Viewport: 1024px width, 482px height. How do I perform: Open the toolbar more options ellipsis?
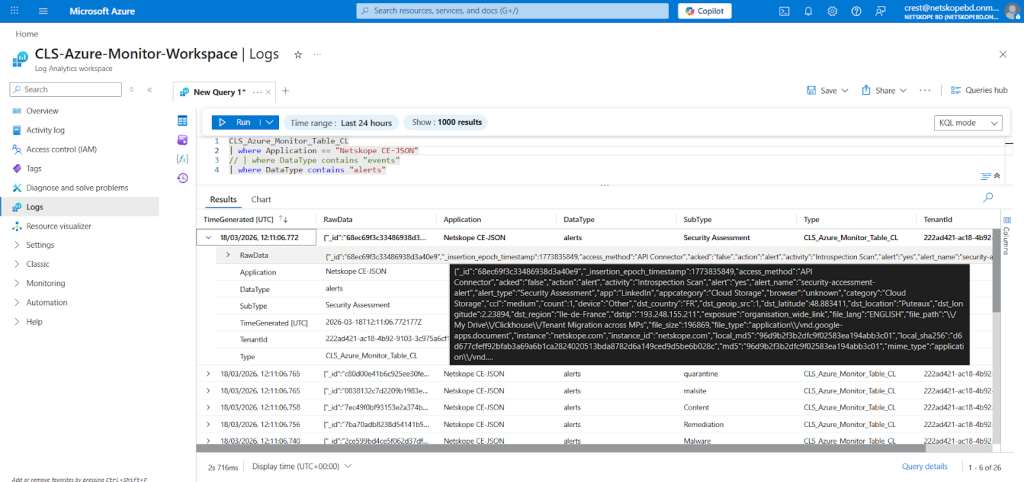(x=925, y=90)
